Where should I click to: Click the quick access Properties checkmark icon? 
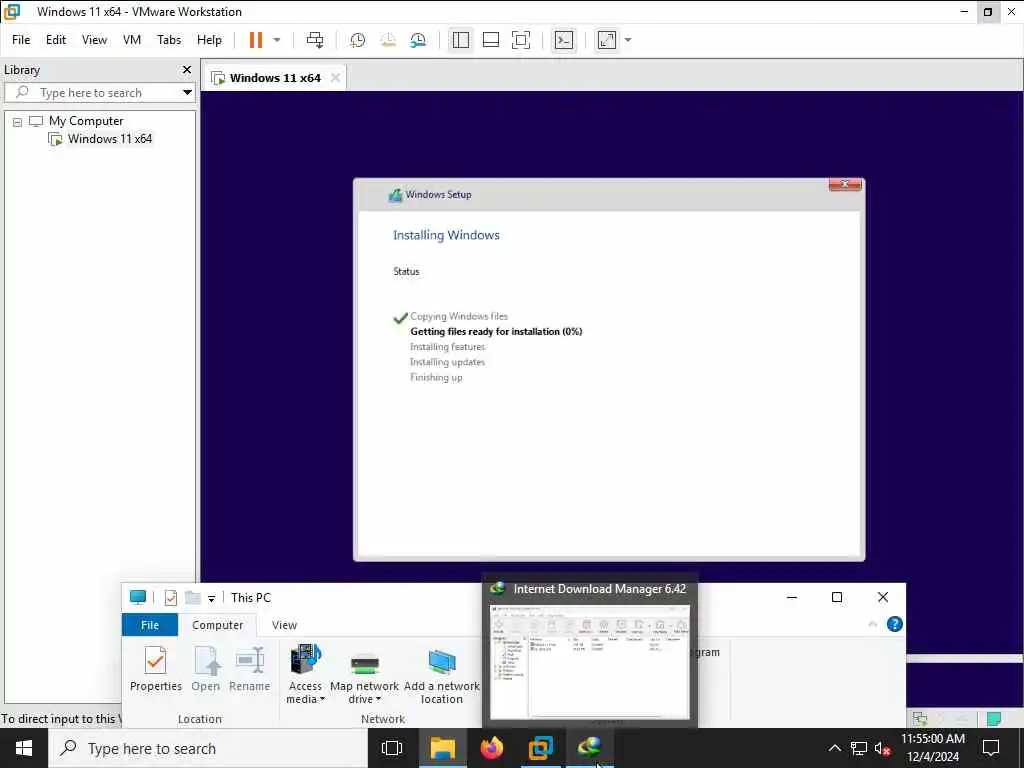click(170, 598)
